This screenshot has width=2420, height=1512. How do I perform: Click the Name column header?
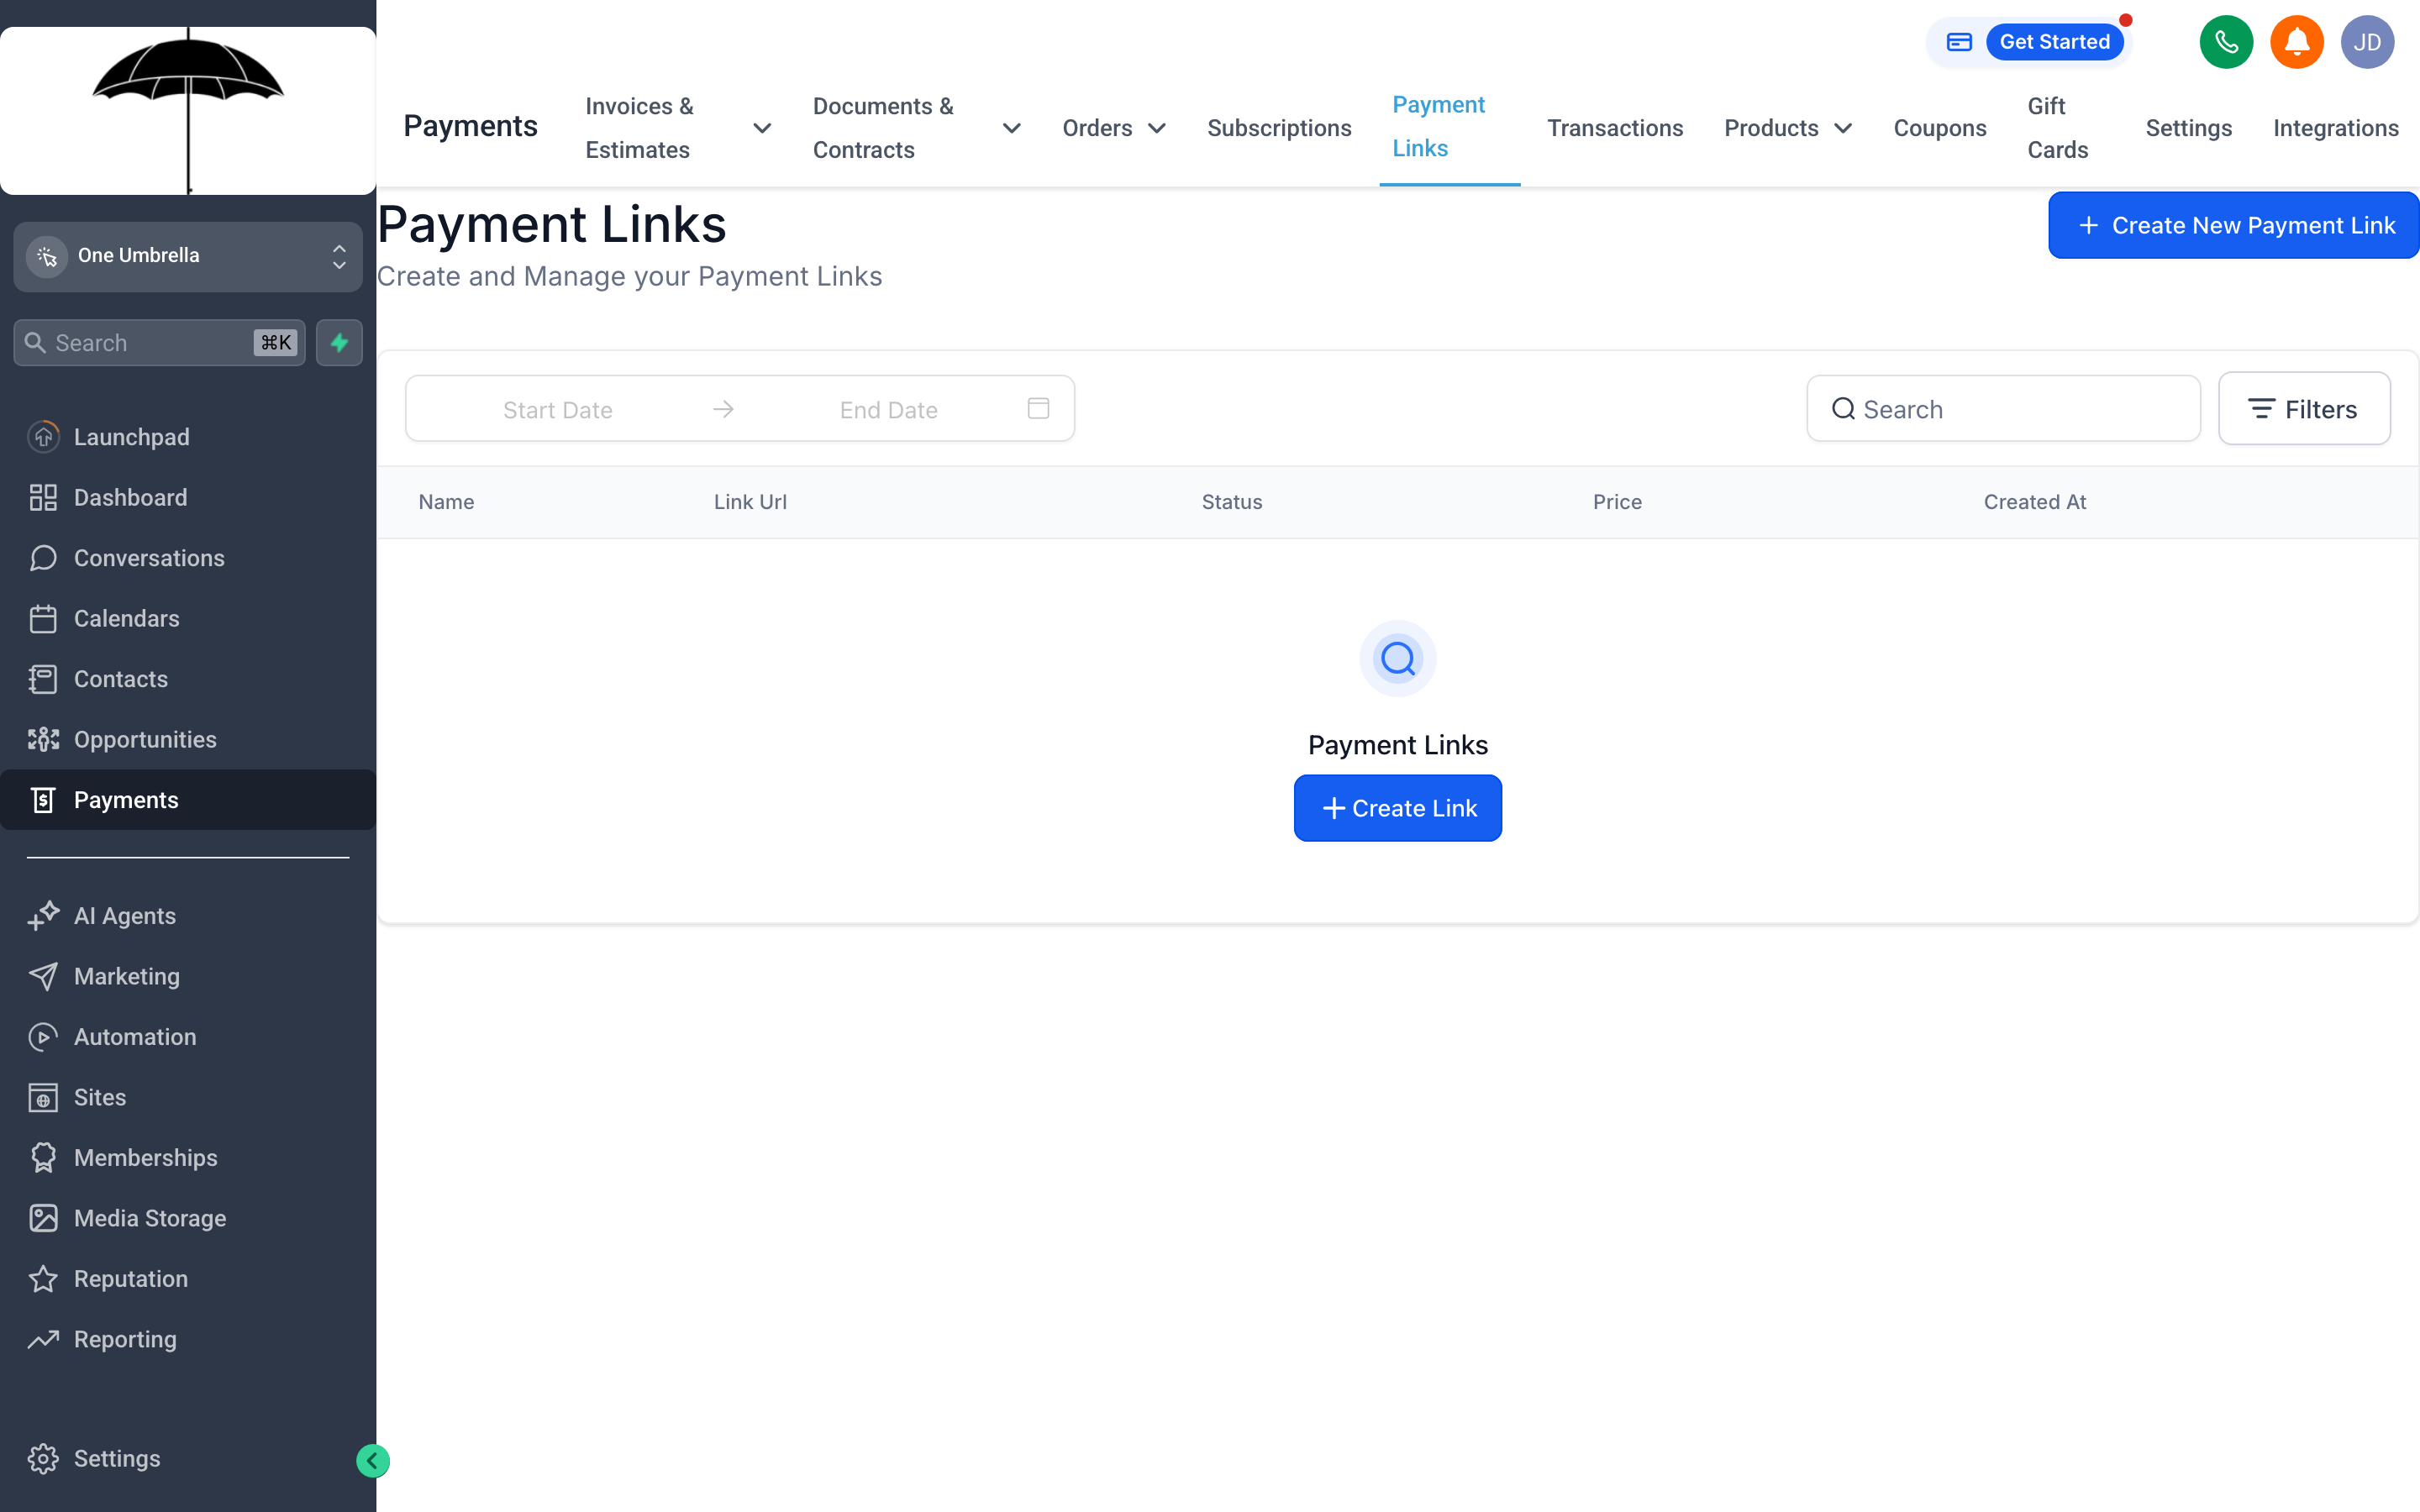[x=446, y=502]
